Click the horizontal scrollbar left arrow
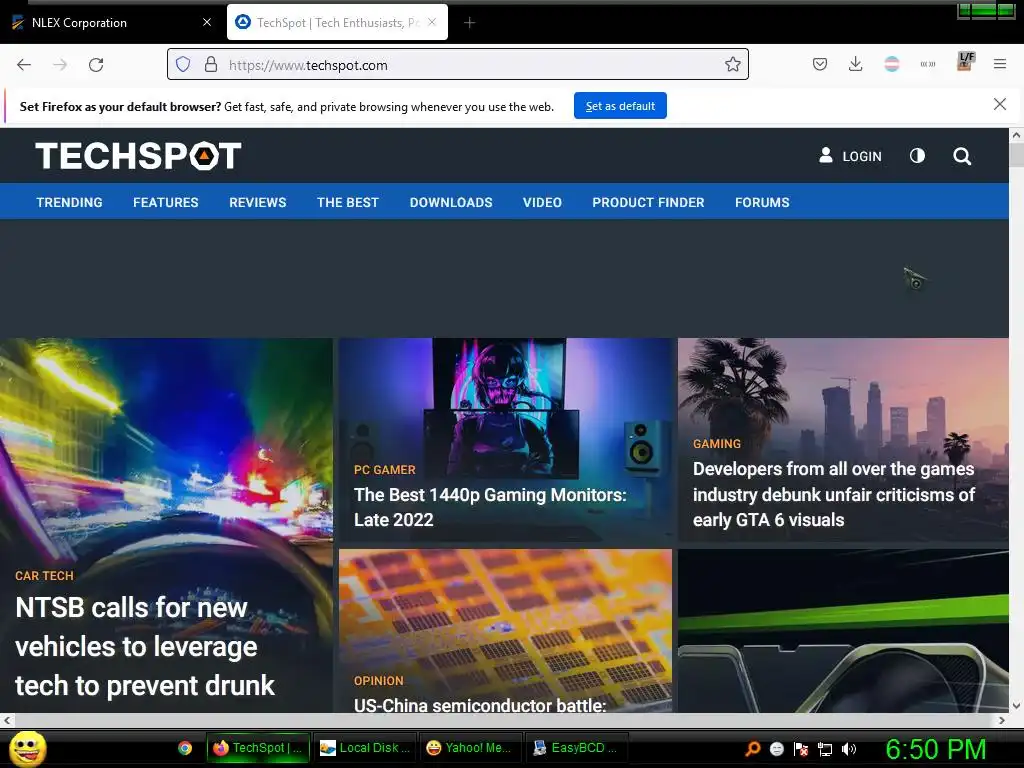1024x768 pixels. (7, 720)
